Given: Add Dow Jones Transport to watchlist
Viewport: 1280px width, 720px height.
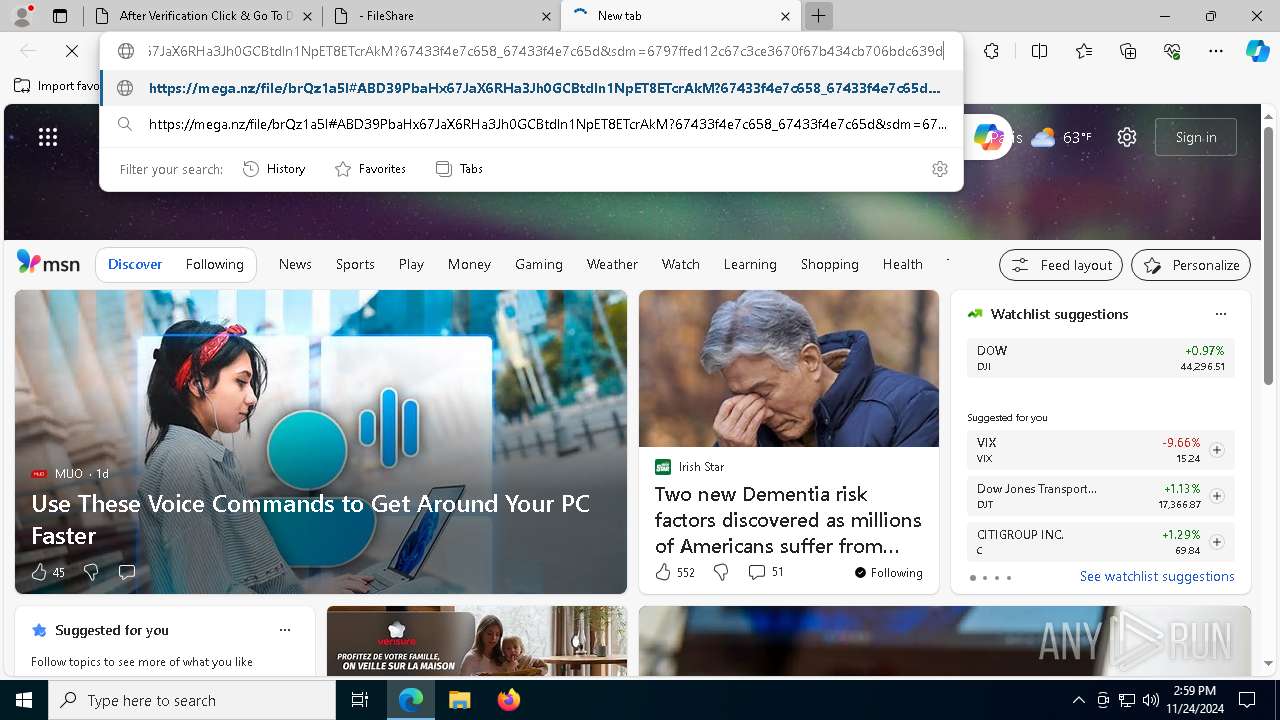Looking at the screenshot, I should click(x=1216, y=496).
